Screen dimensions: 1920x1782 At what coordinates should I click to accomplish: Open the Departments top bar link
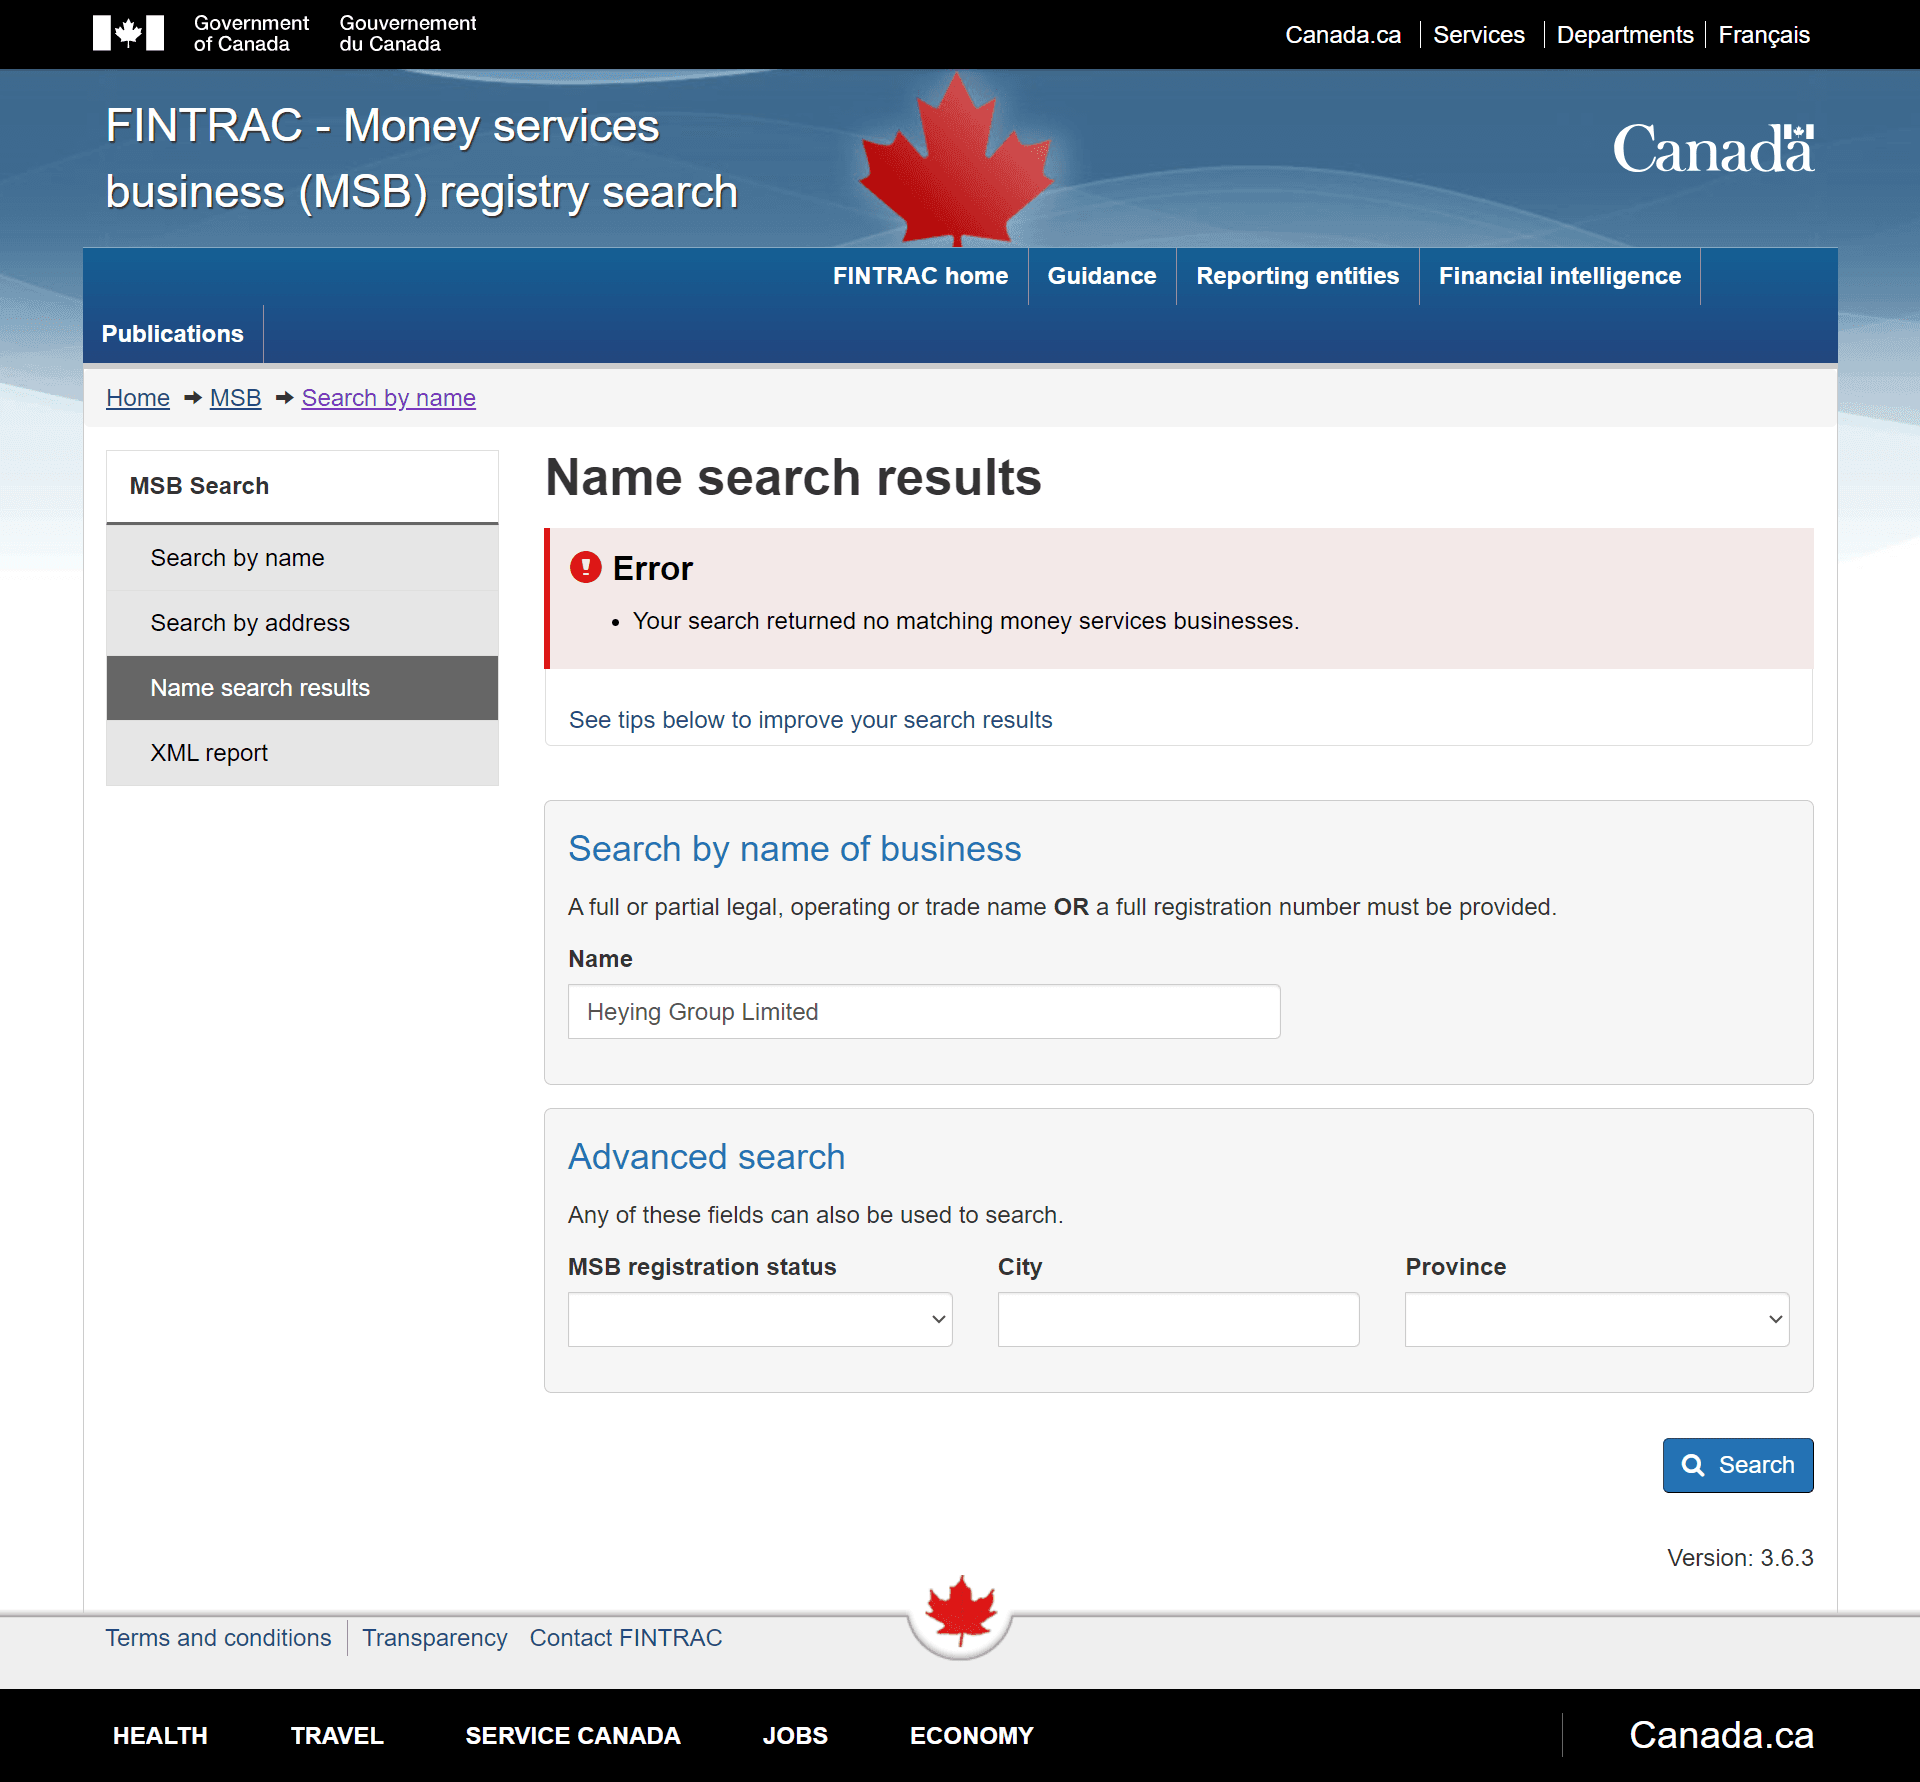(x=1624, y=35)
